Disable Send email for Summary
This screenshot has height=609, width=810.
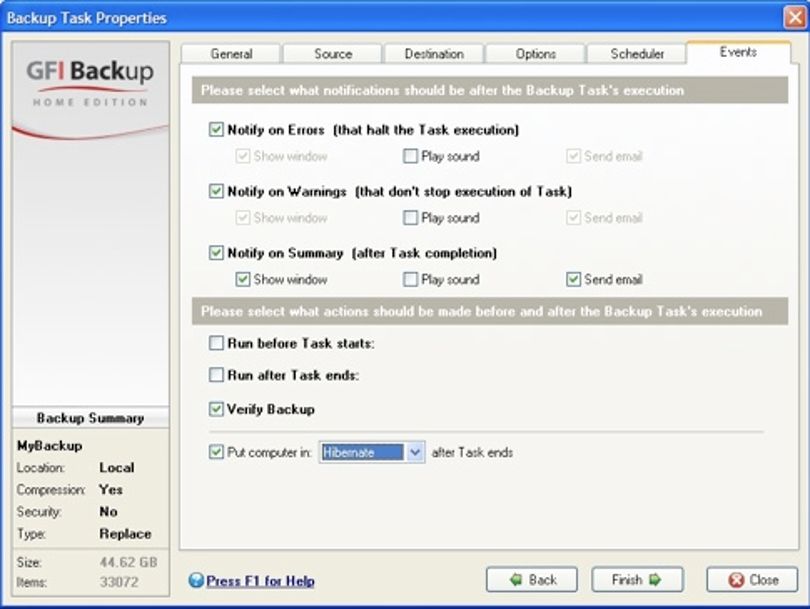tap(573, 279)
